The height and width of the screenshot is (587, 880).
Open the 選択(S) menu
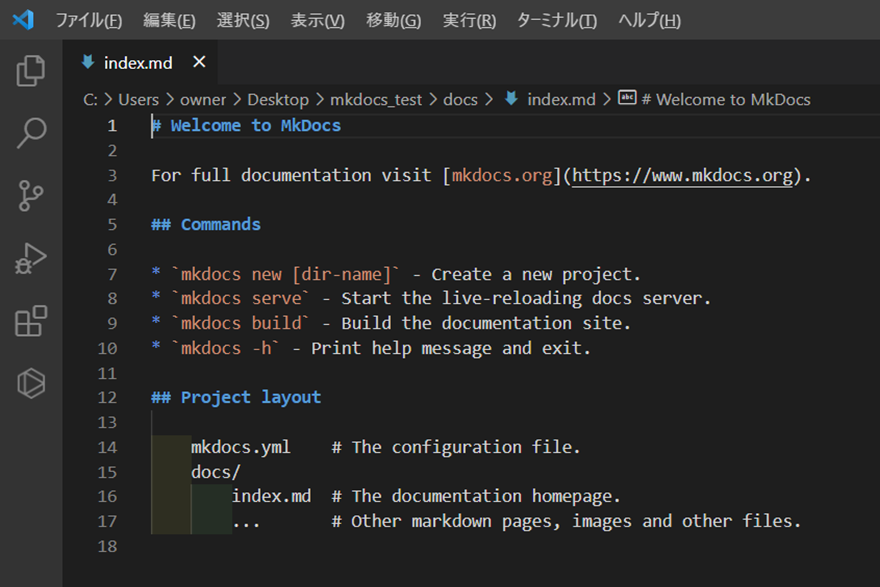tap(243, 21)
